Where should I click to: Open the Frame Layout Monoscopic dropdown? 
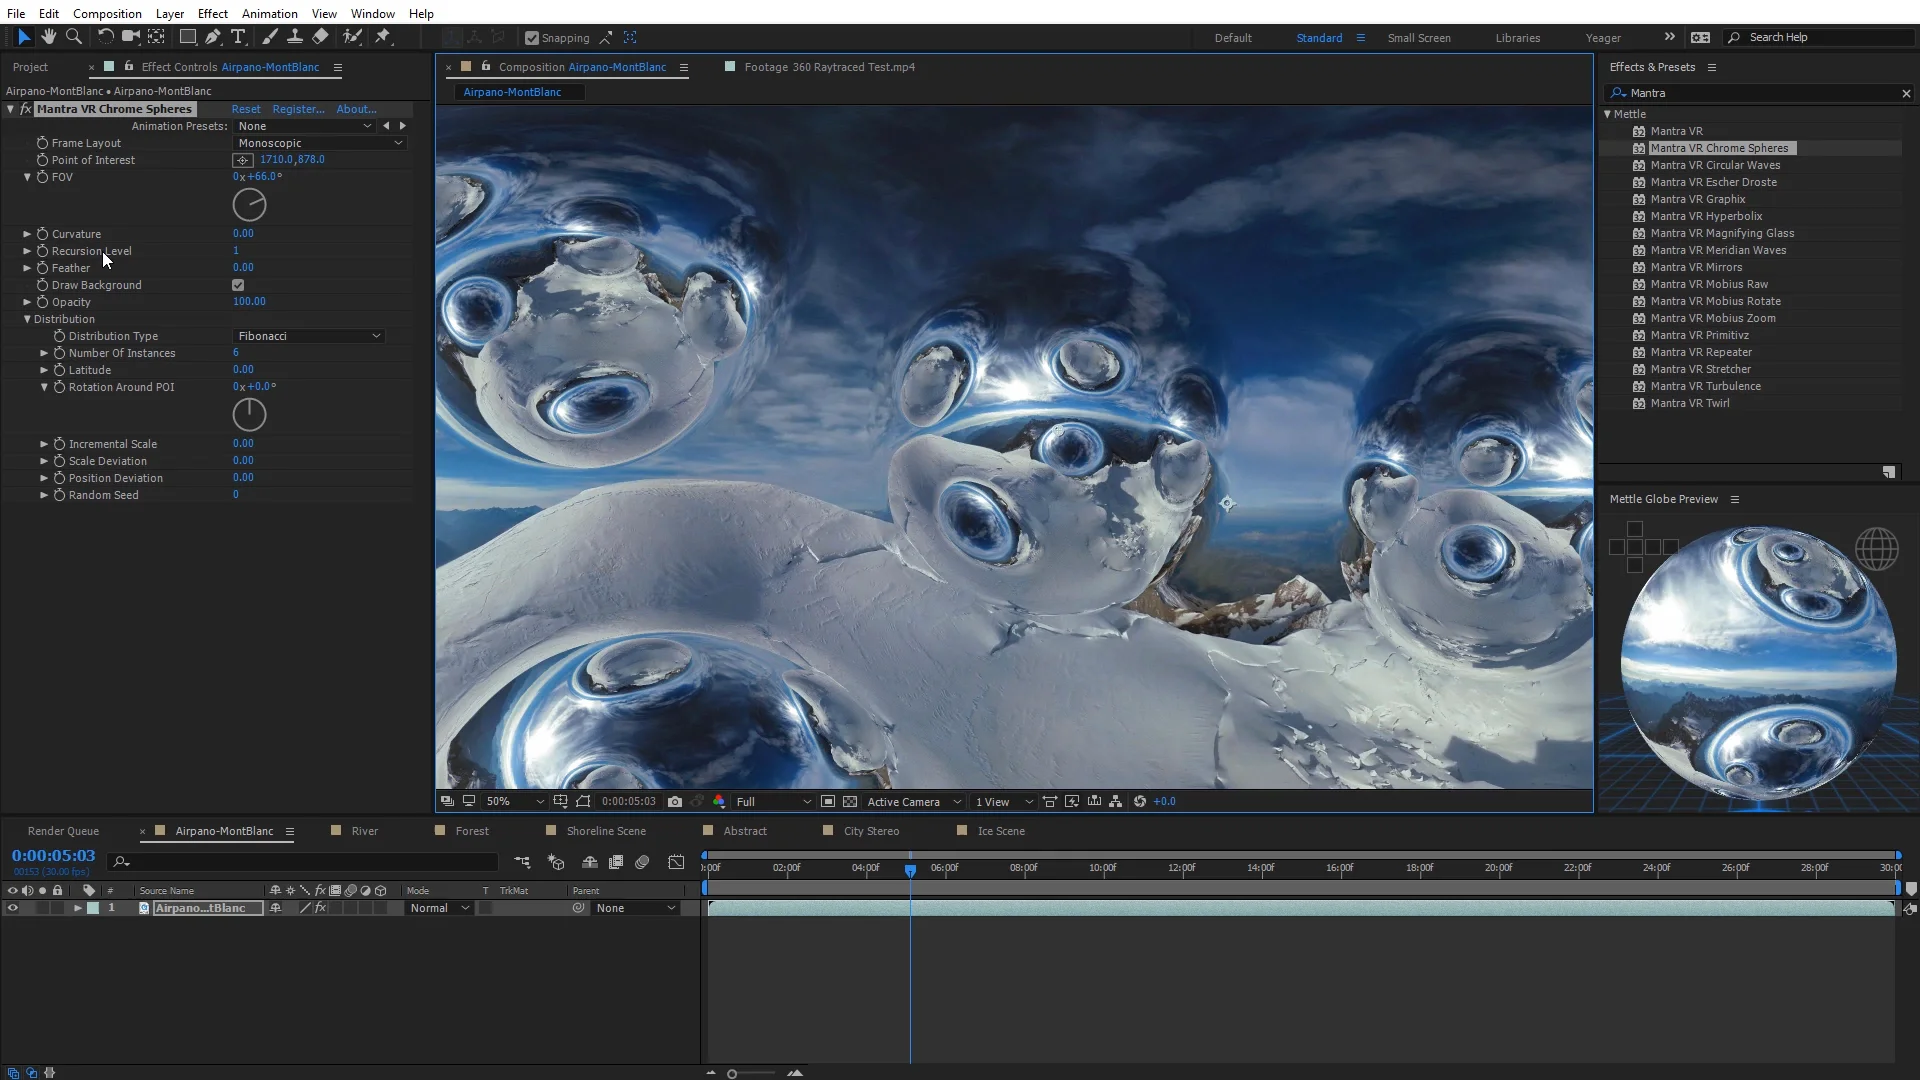point(319,143)
